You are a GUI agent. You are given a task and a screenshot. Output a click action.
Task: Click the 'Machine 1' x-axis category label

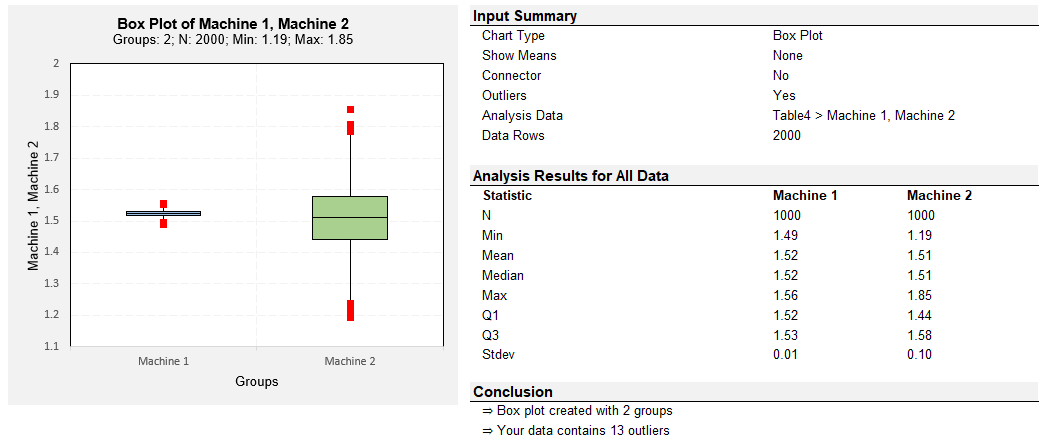[x=163, y=361]
